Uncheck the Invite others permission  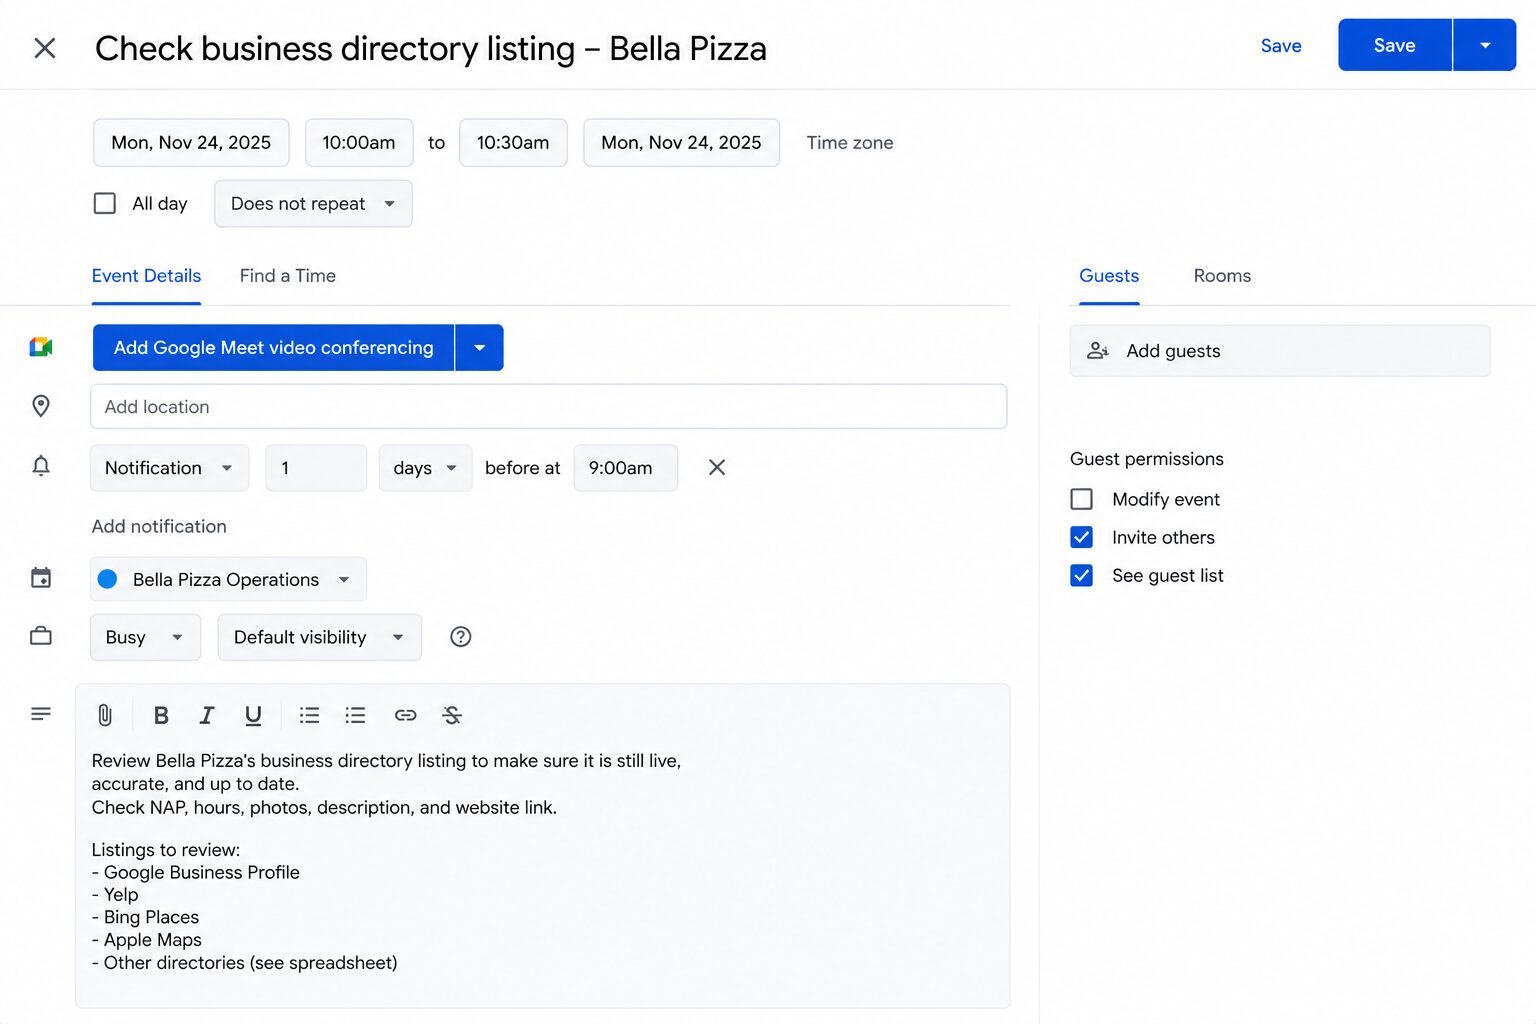click(x=1082, y=537)
